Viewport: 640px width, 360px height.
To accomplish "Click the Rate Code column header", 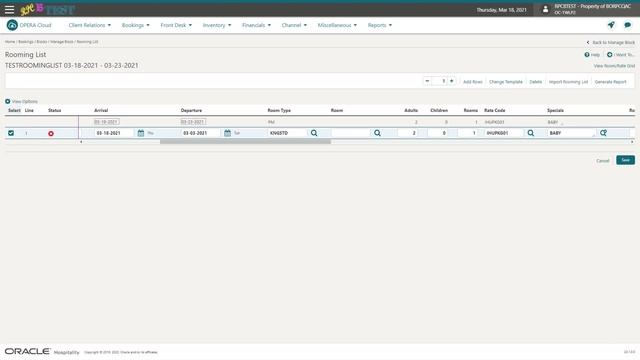I will coord(494,110).
